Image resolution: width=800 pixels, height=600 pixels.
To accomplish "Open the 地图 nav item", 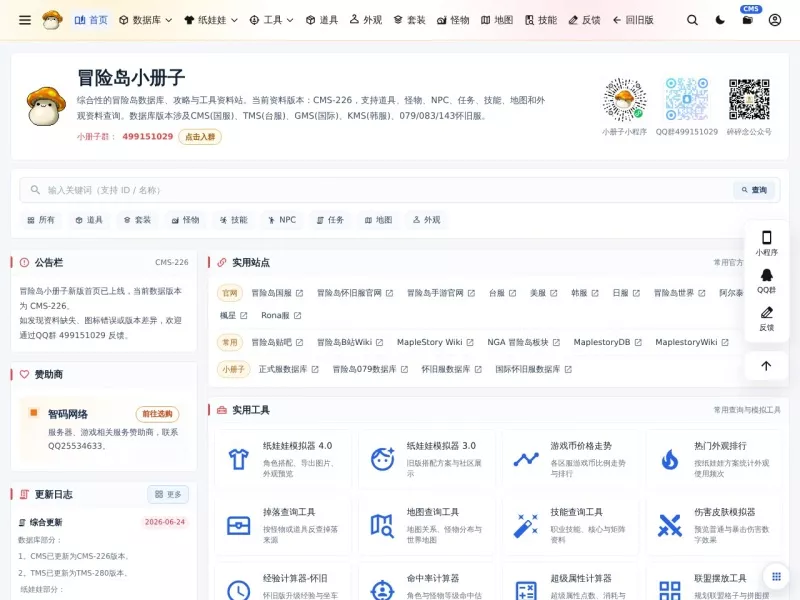I will coord(497,20).
